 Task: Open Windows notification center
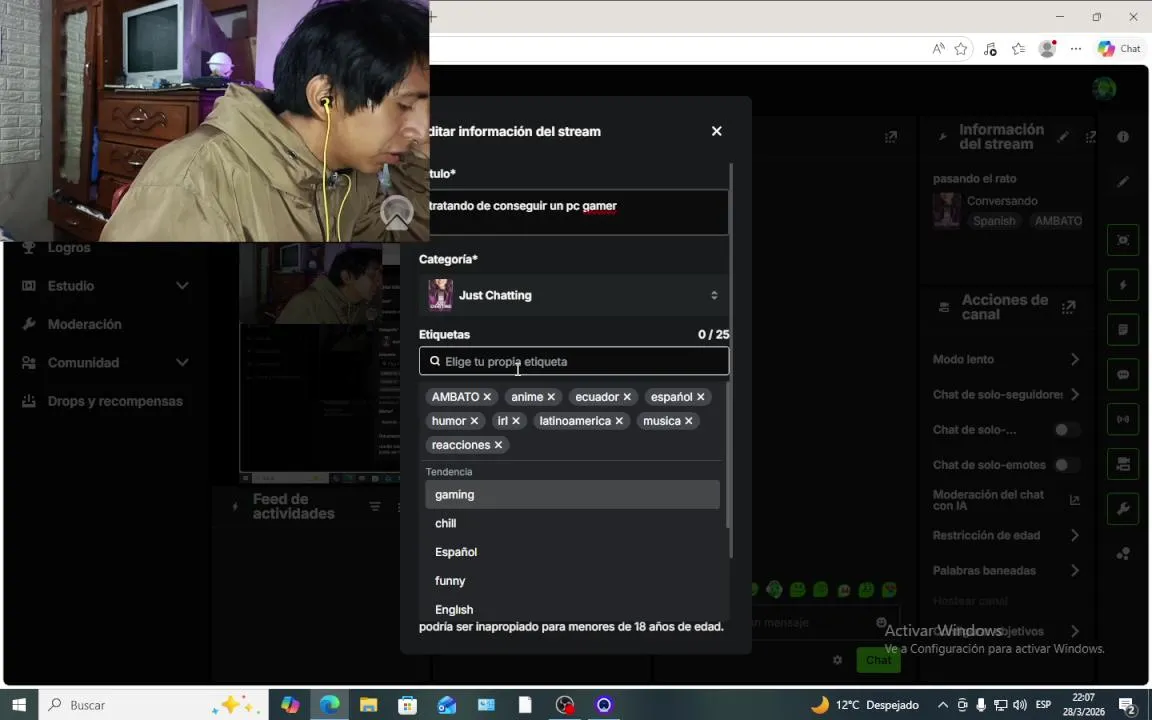coord(1128,705)
